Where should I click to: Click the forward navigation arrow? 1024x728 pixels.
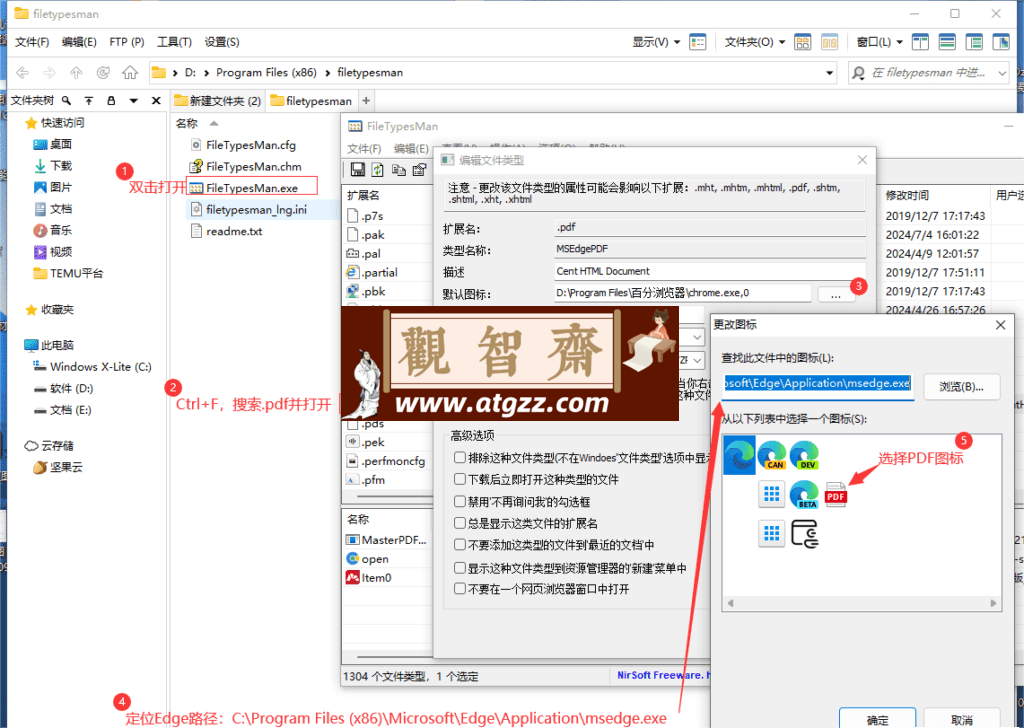(x=49, y=72)
